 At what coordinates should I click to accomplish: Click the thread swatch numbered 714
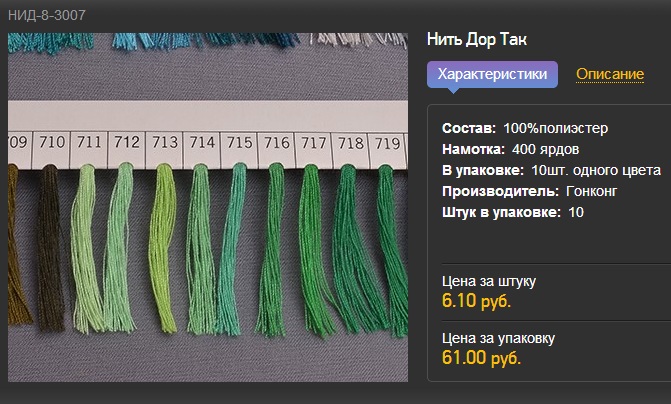200,249
